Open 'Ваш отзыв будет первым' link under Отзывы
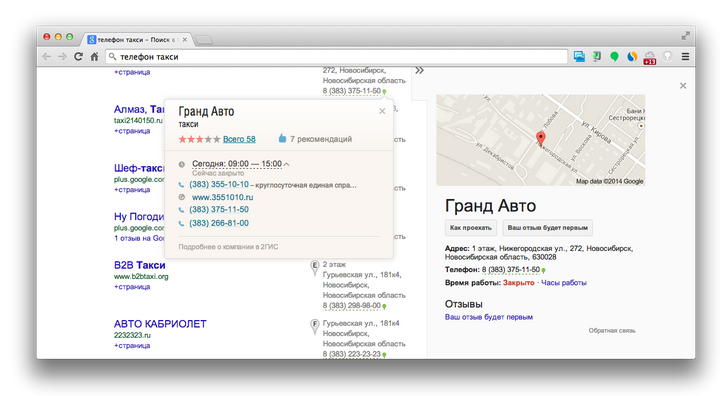The height and width of the screenshot is (396, 720). 489,317
